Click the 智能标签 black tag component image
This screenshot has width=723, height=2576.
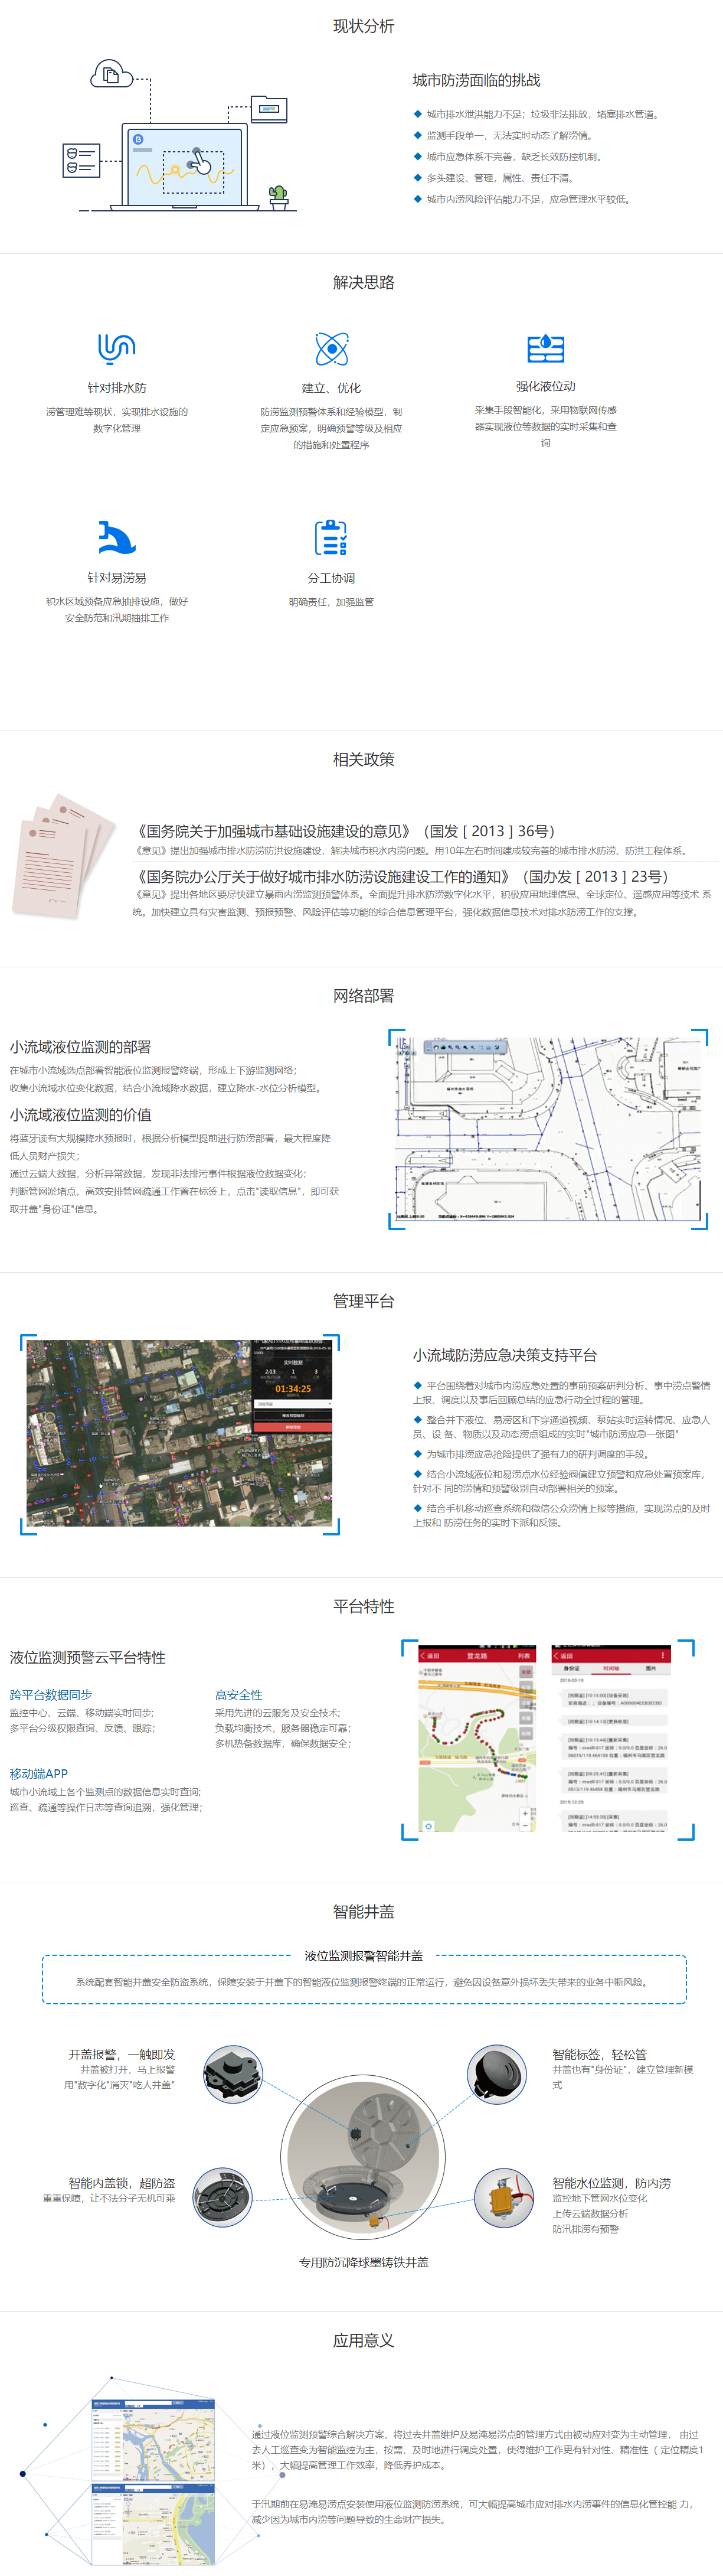tap(497, 2073)
